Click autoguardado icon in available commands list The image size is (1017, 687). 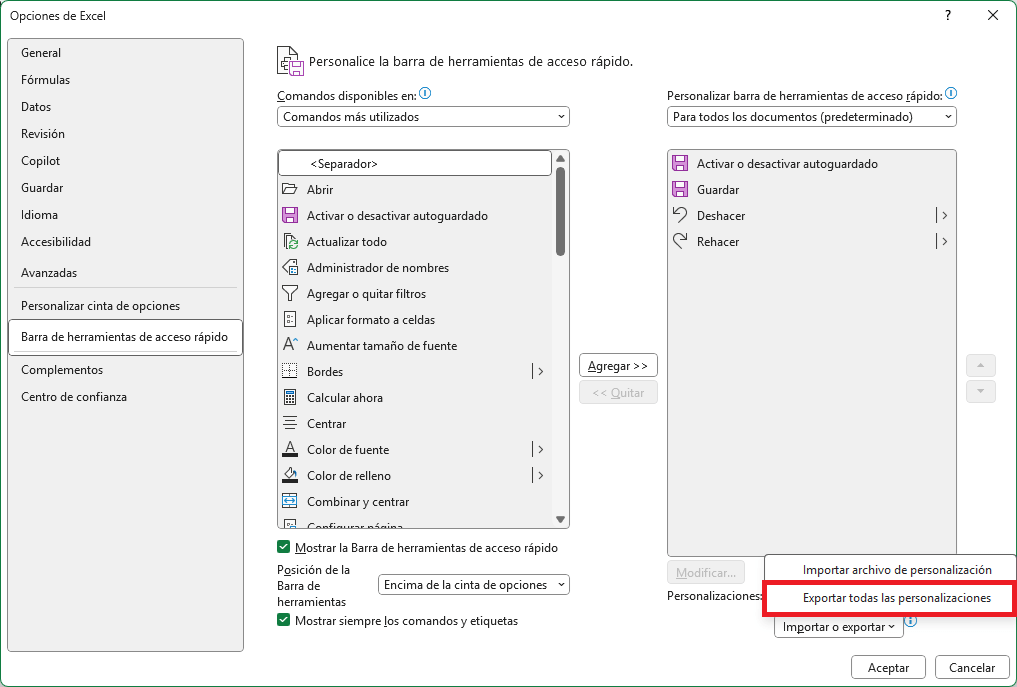pos(289,215)
